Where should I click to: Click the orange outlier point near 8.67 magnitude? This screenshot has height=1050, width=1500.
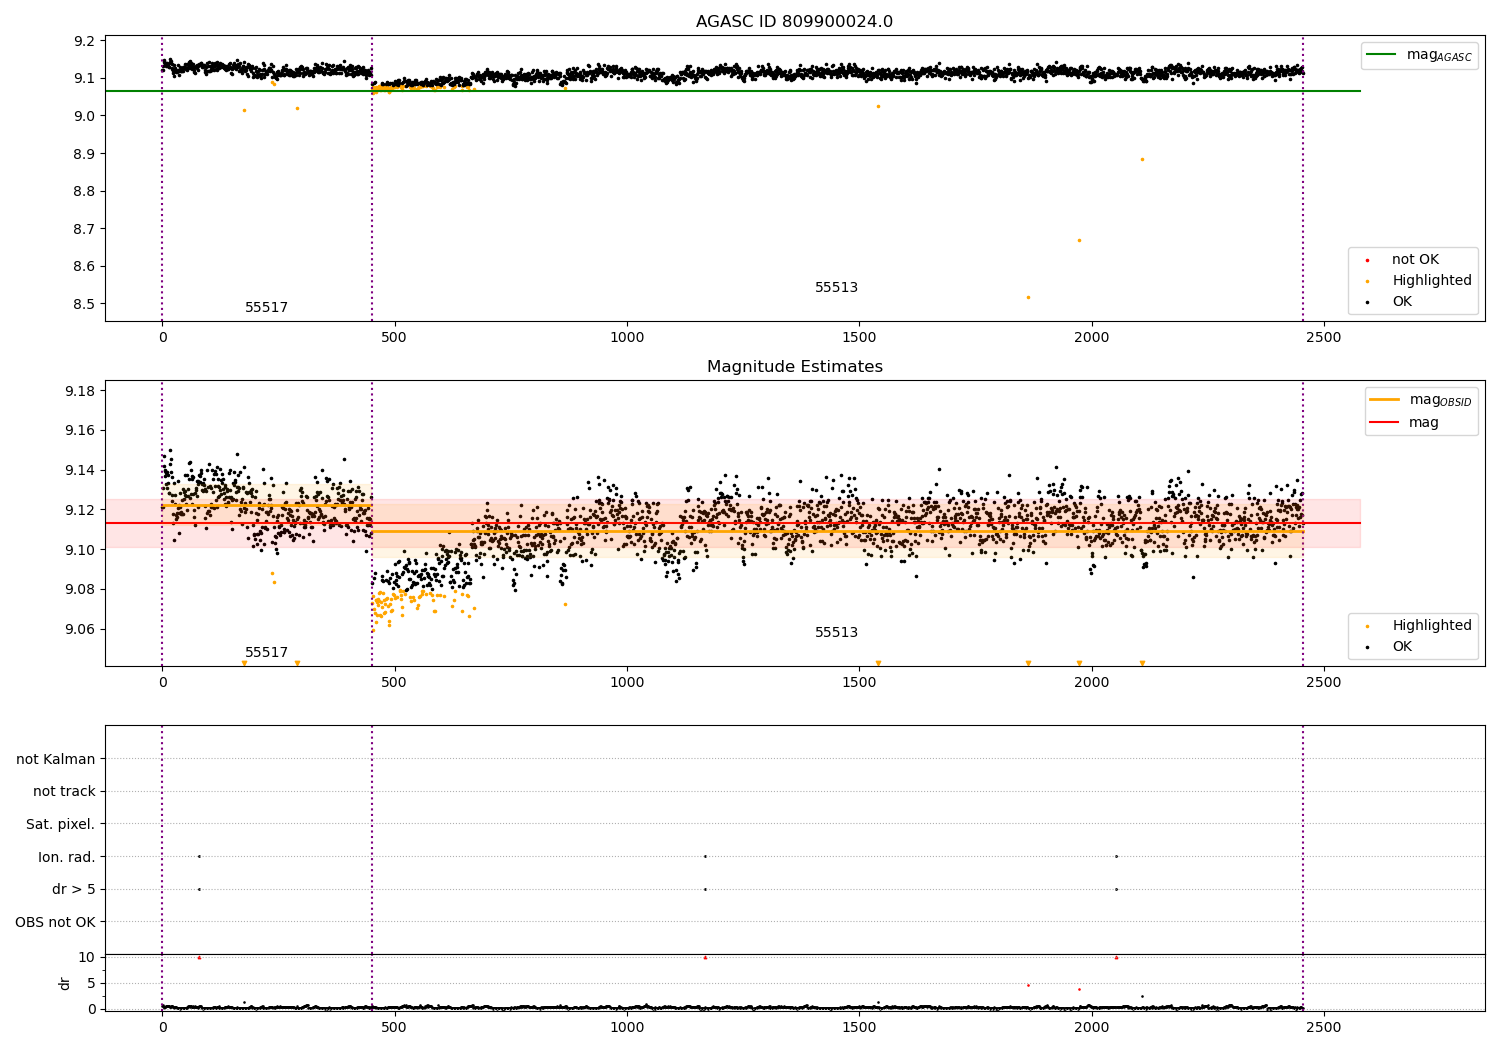[x=1079, y=240]
